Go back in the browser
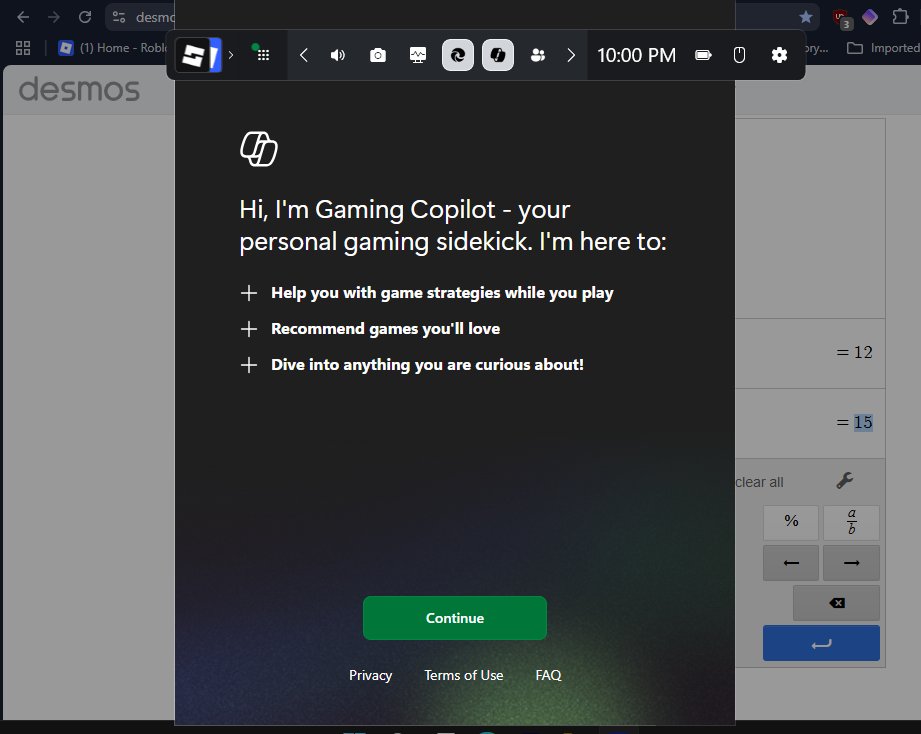Image resolution: width=921 pixels, height=734 pixels. 23,17
